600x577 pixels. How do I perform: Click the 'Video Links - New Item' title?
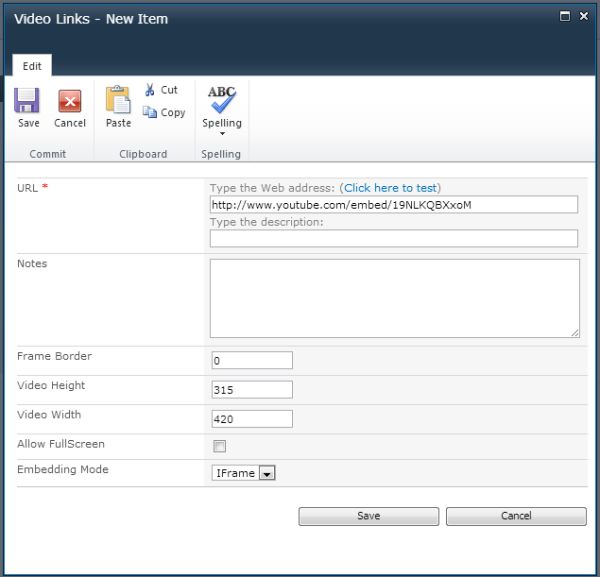tap(91, 19)
